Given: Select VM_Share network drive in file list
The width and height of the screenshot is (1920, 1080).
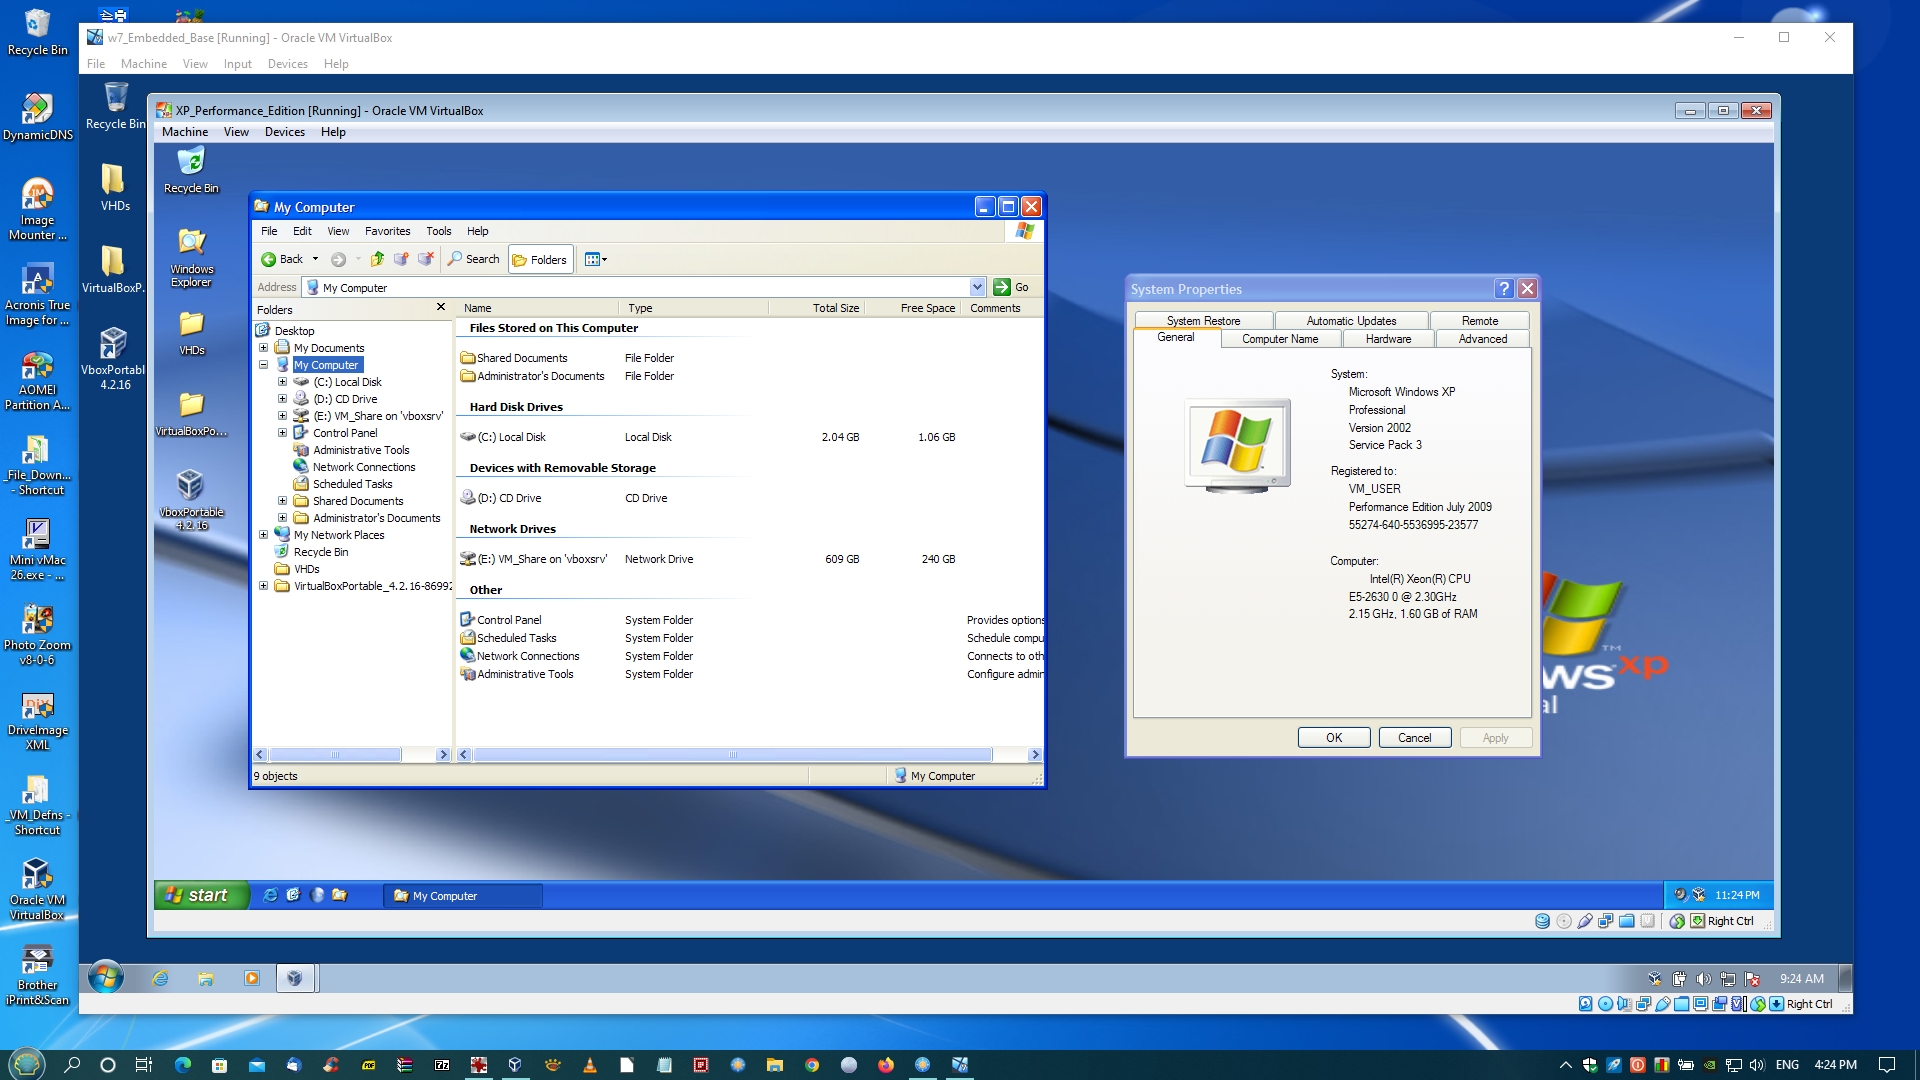Looking at the screenshot, I should (533, 559).
